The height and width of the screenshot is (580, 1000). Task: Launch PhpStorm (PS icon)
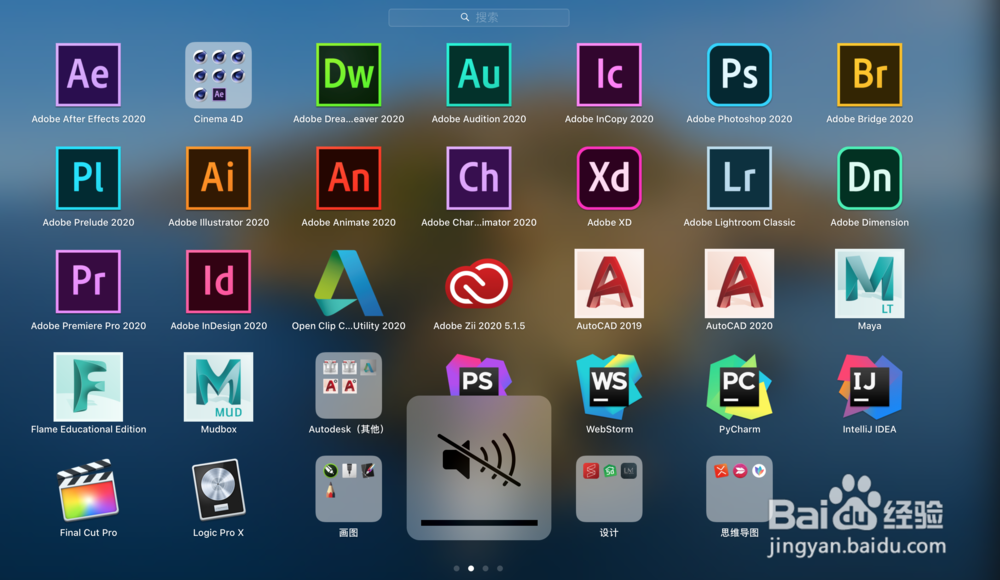click(x=478, y=376)
